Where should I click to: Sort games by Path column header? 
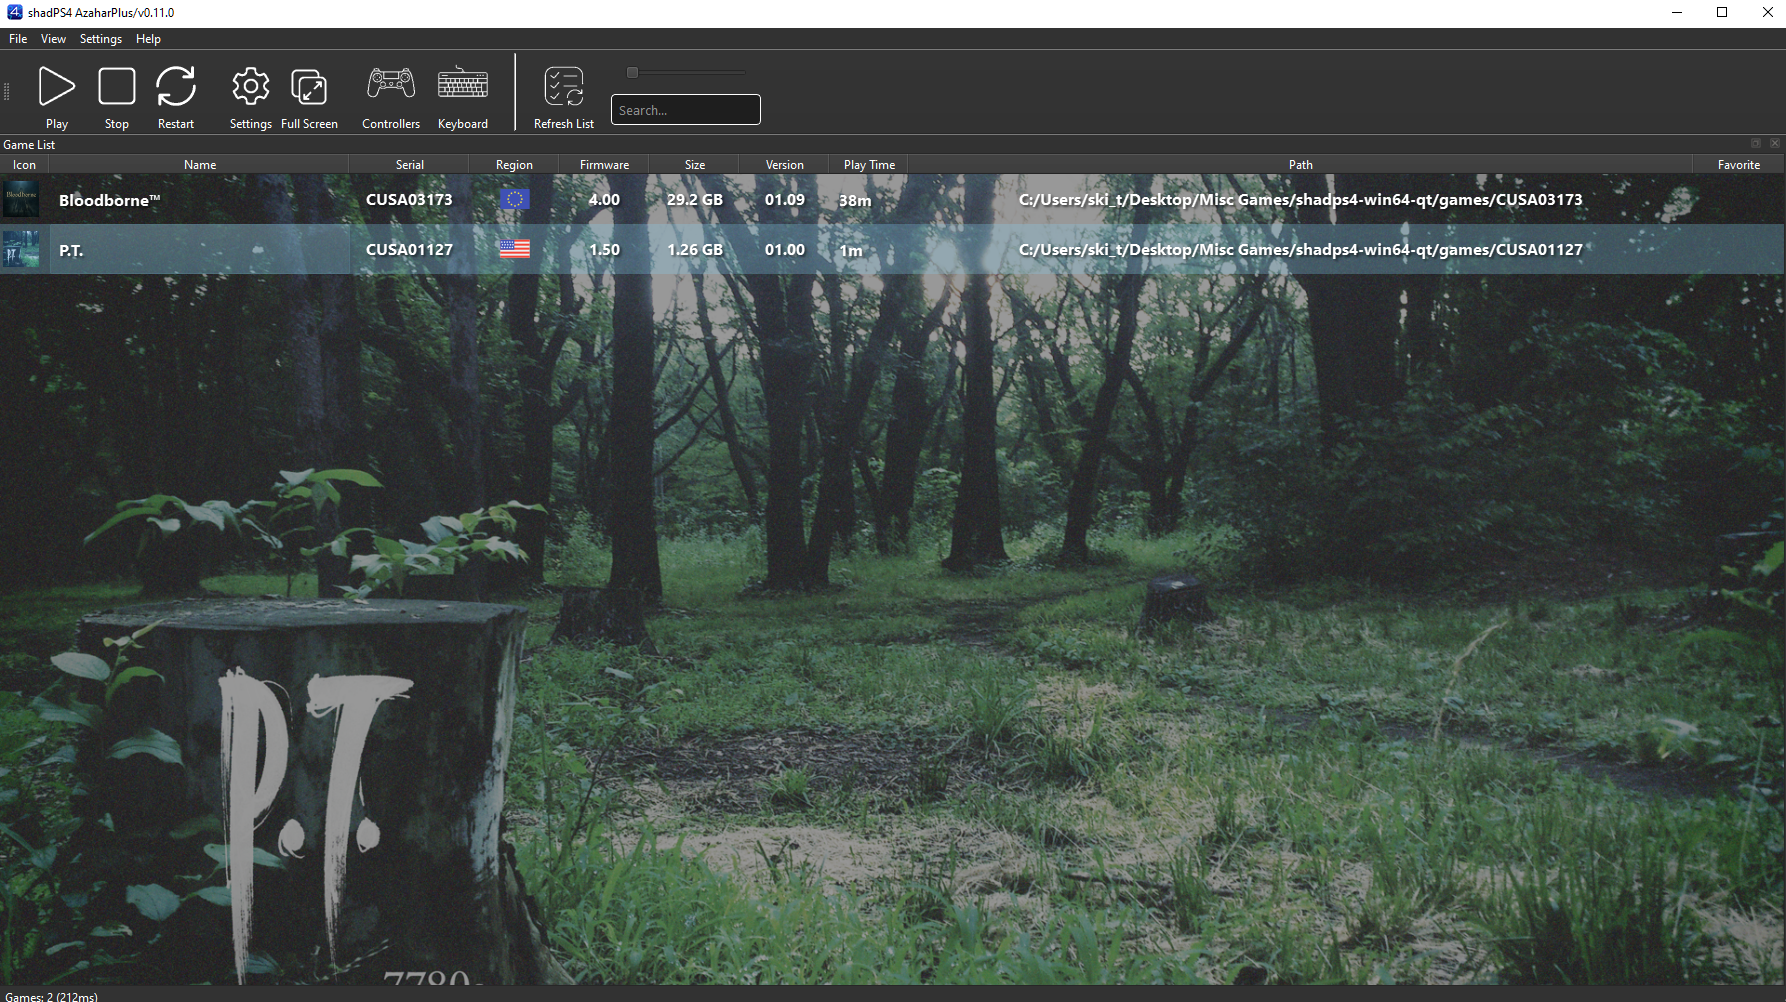(x=1300, y=165)
